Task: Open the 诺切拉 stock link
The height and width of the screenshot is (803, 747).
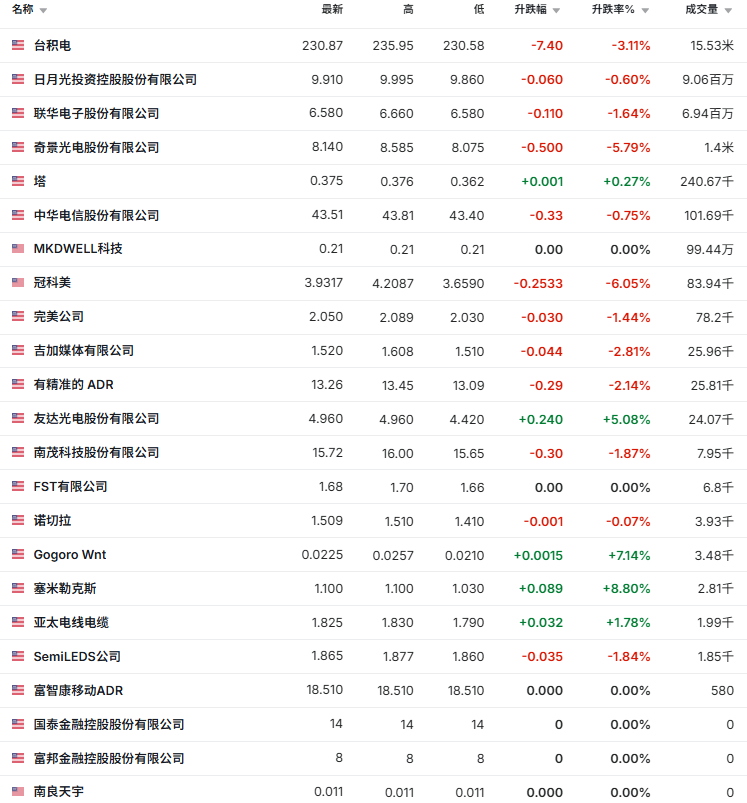Action: click(x=52, y=520)
